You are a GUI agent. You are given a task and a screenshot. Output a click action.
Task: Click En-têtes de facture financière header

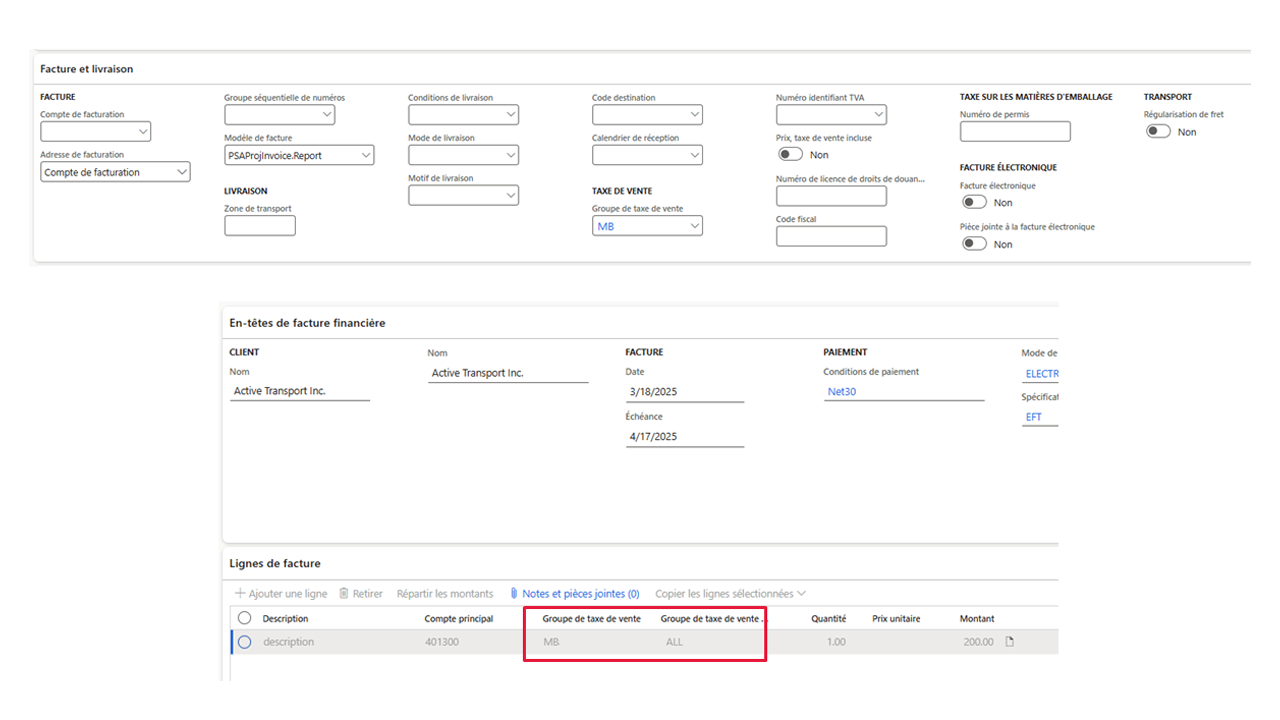tap(308, 323)
